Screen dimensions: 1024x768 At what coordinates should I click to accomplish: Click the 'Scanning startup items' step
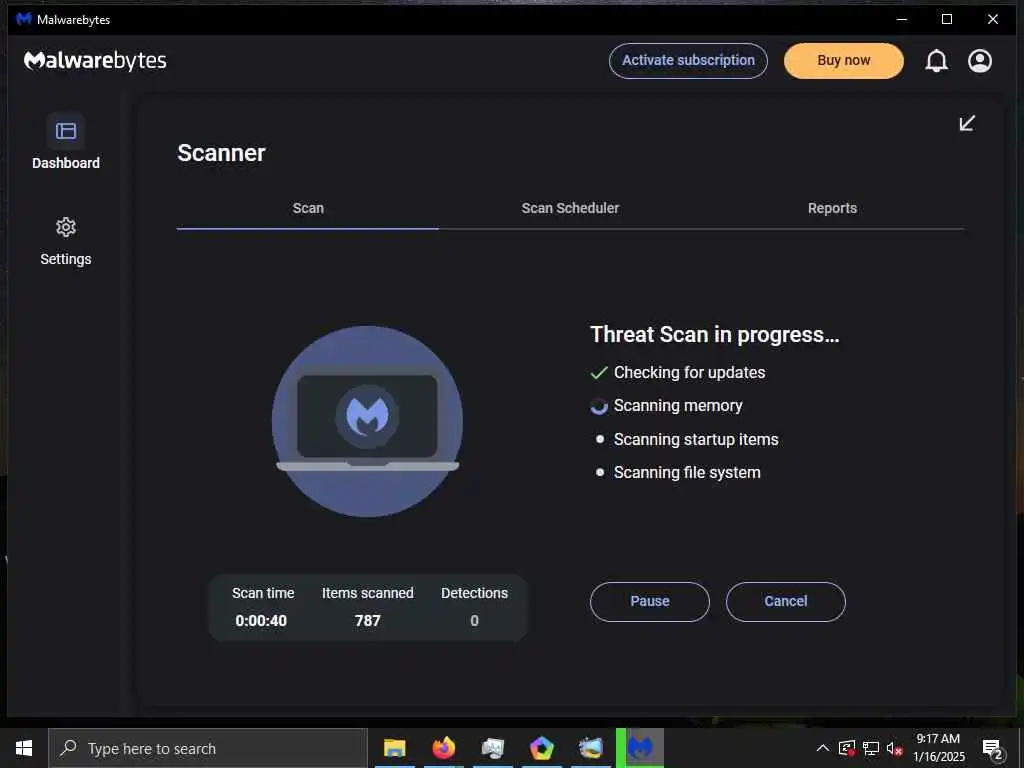(696, 440)
